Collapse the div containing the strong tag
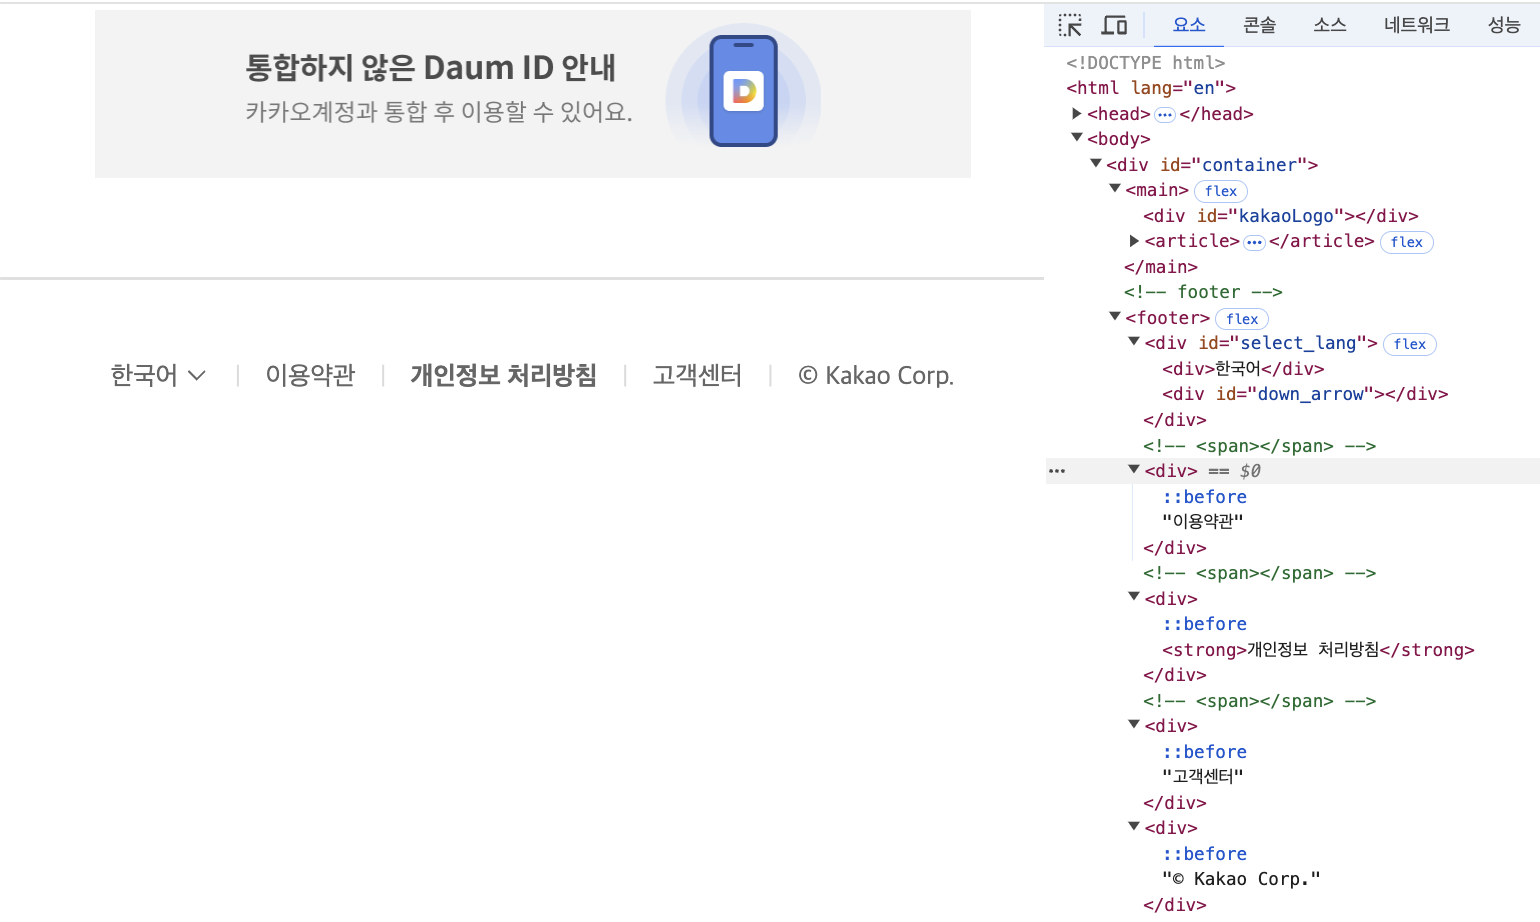This screenshot has width=1540, height=922. (1134, 597)
